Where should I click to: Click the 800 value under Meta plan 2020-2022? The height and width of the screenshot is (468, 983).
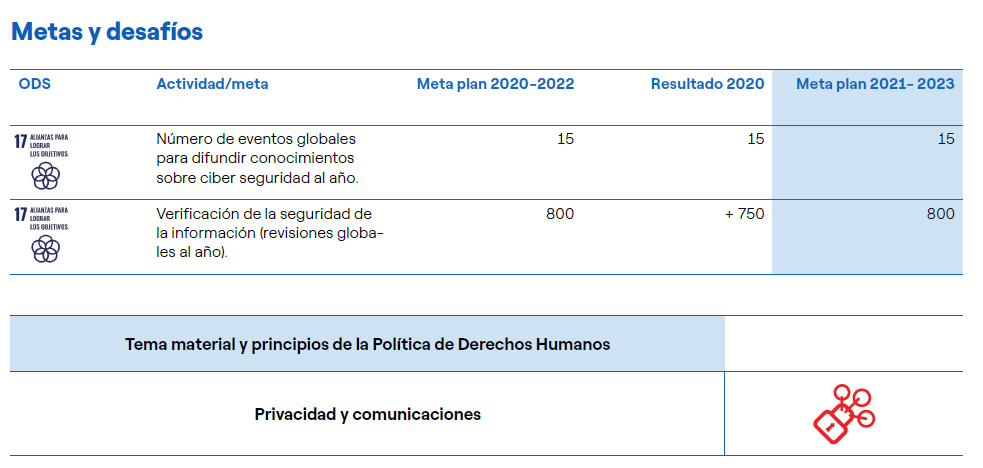click(560, 214)
